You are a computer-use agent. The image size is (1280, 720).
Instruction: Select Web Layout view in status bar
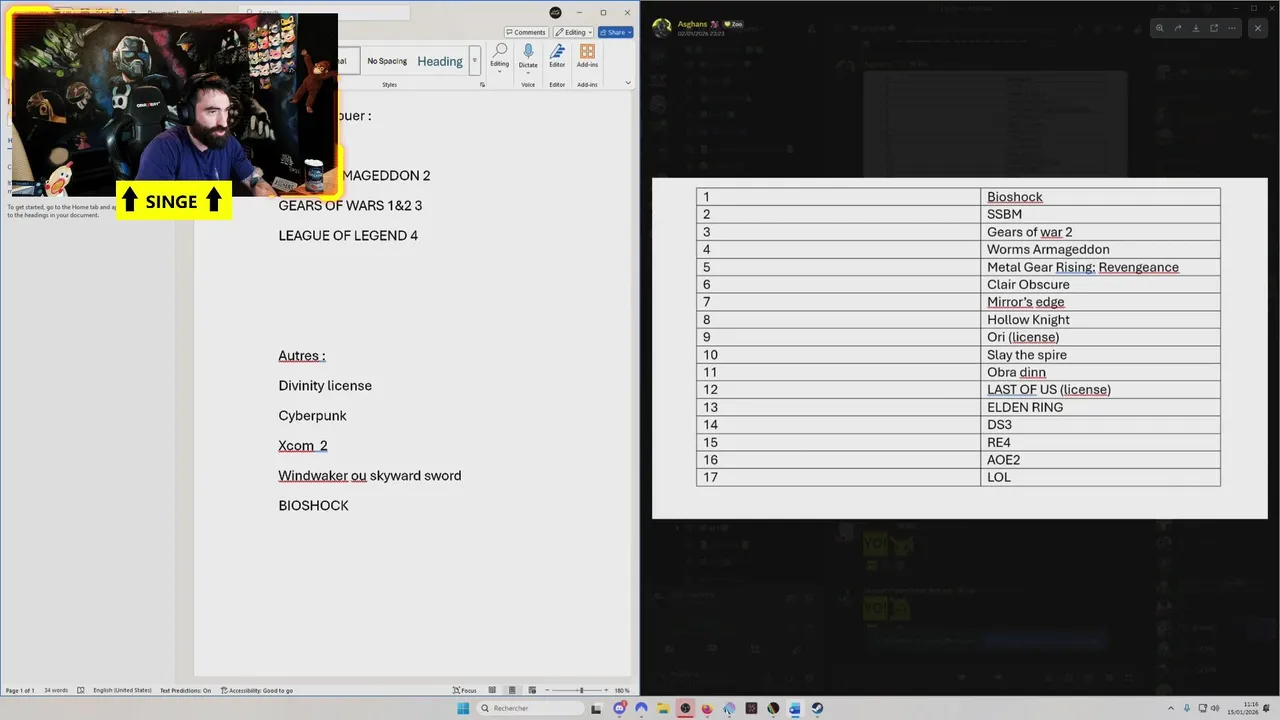point(530,690)
